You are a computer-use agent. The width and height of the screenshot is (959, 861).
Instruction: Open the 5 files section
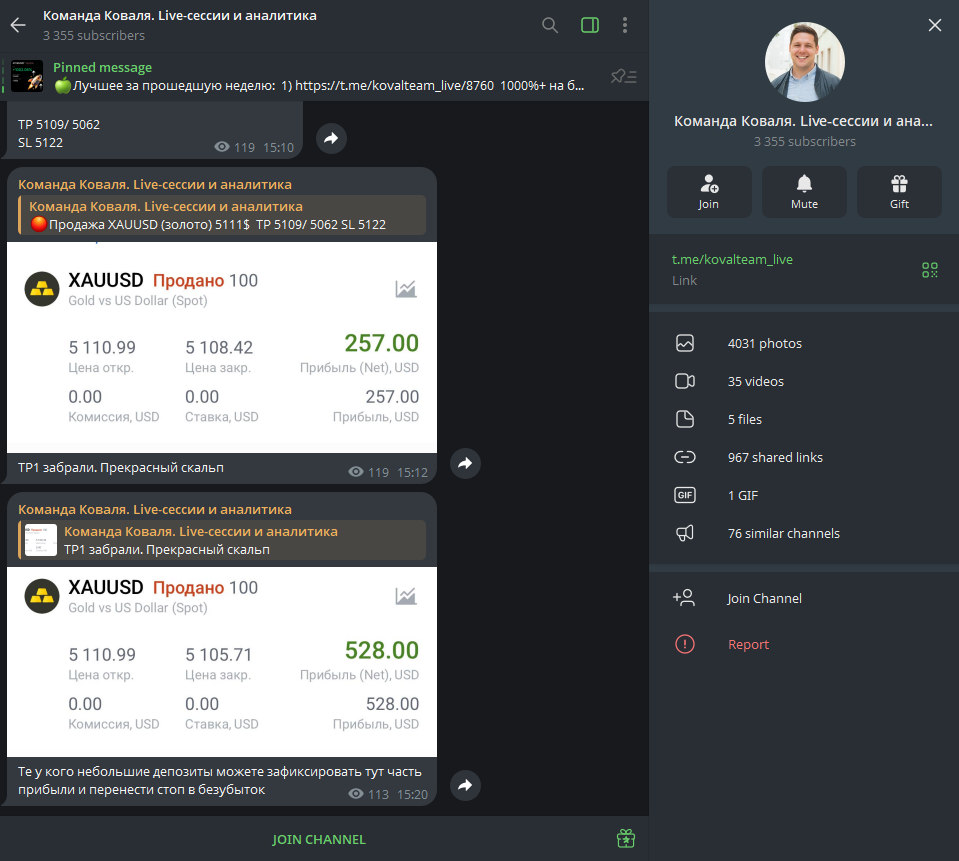tap(804, 419)
